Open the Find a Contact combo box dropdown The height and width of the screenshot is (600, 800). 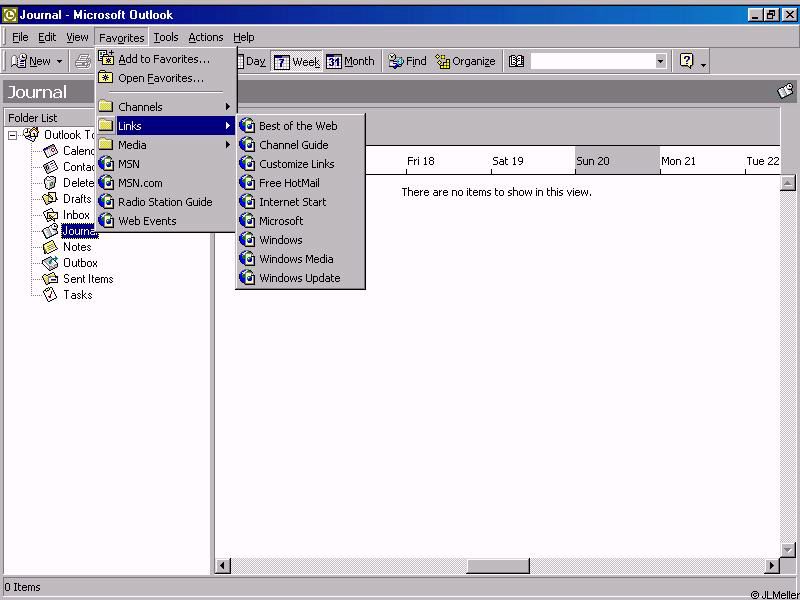click(x=660, y=61)
